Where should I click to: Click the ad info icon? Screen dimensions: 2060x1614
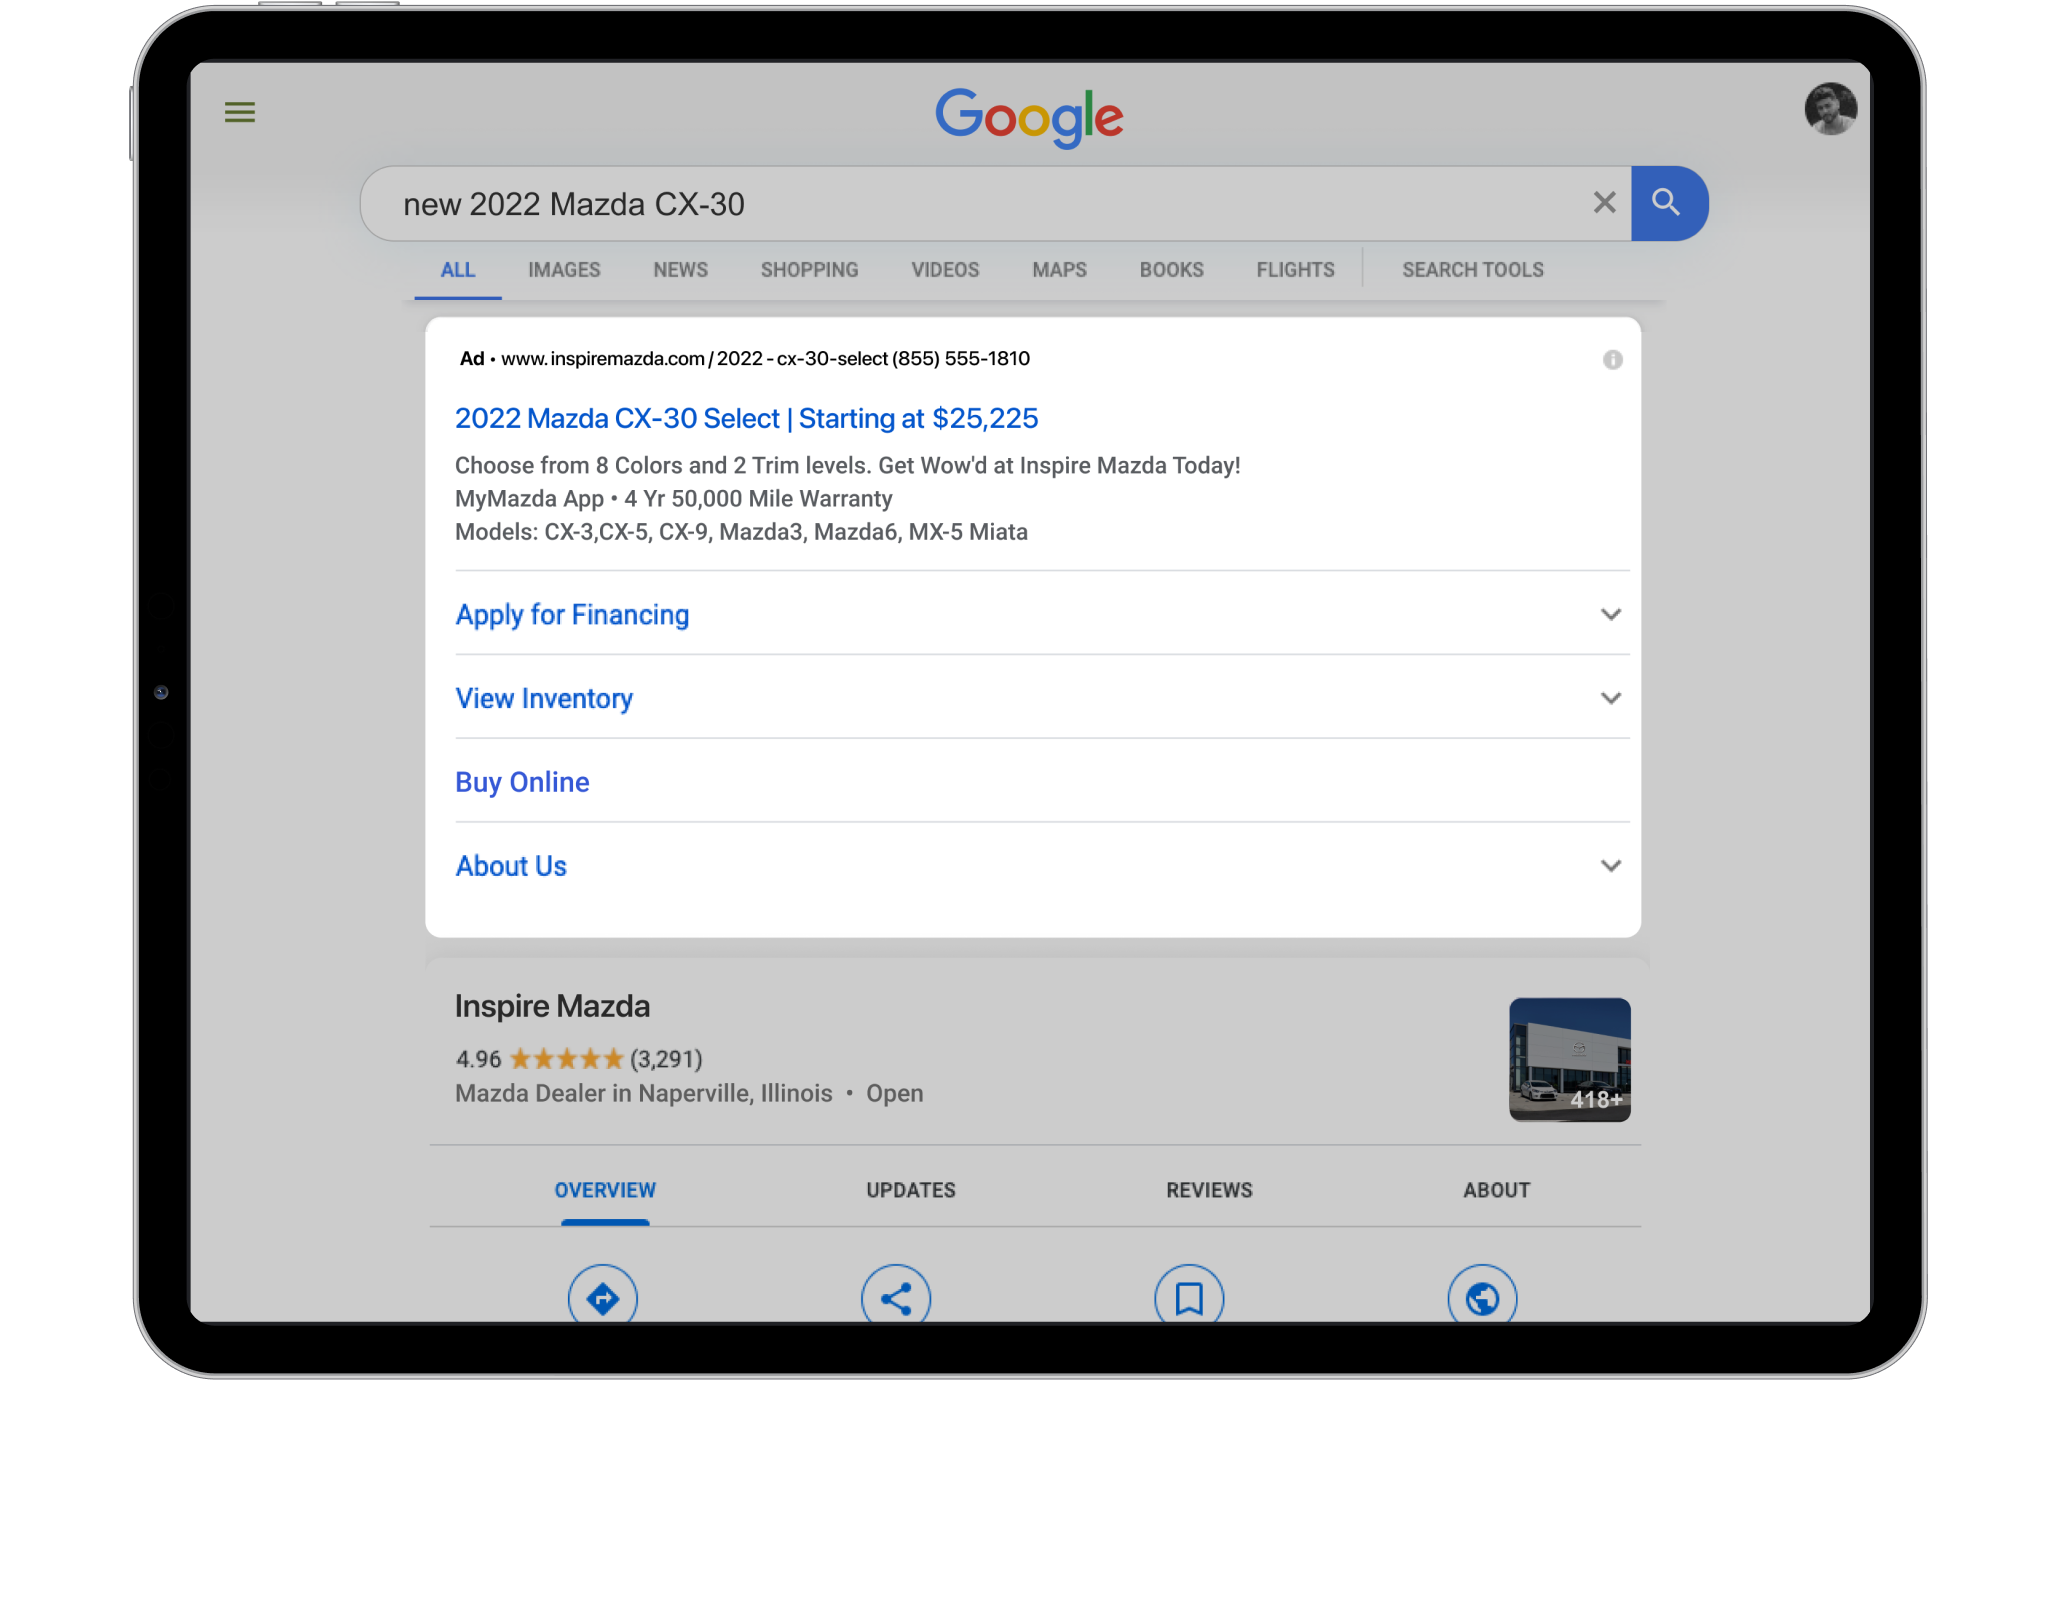pyautogui.click(x=1612, y=360)
